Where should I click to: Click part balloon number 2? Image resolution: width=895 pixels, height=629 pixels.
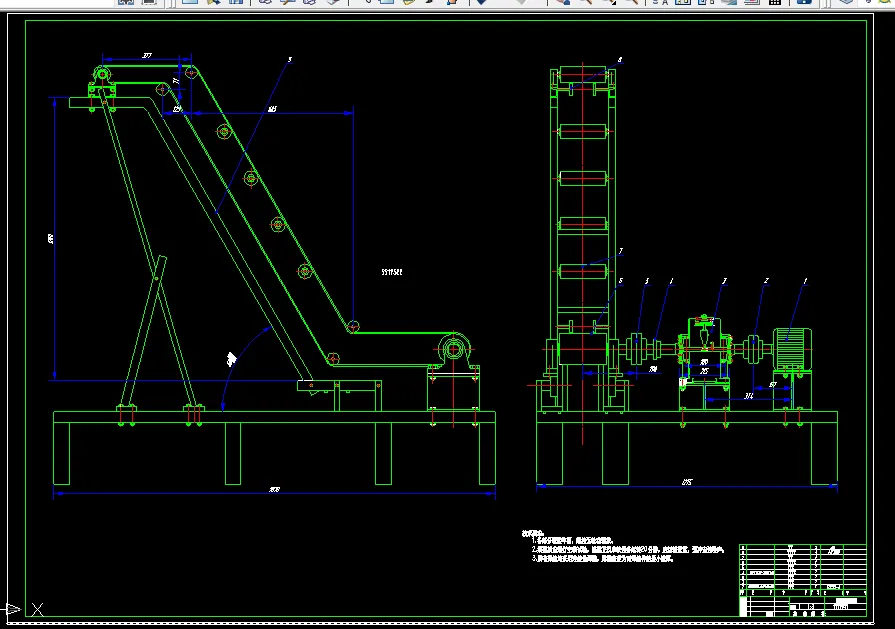[766, 281]
